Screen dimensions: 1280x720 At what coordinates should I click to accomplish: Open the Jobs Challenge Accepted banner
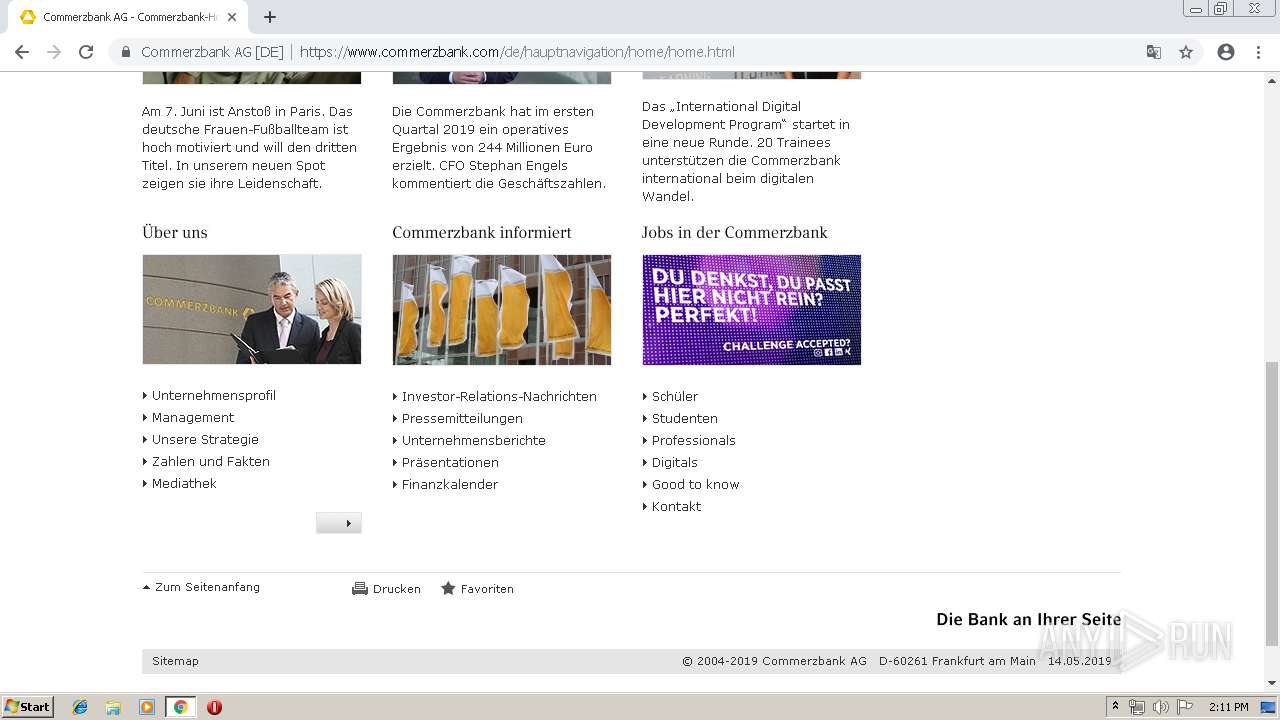click(x=752, y=309)
